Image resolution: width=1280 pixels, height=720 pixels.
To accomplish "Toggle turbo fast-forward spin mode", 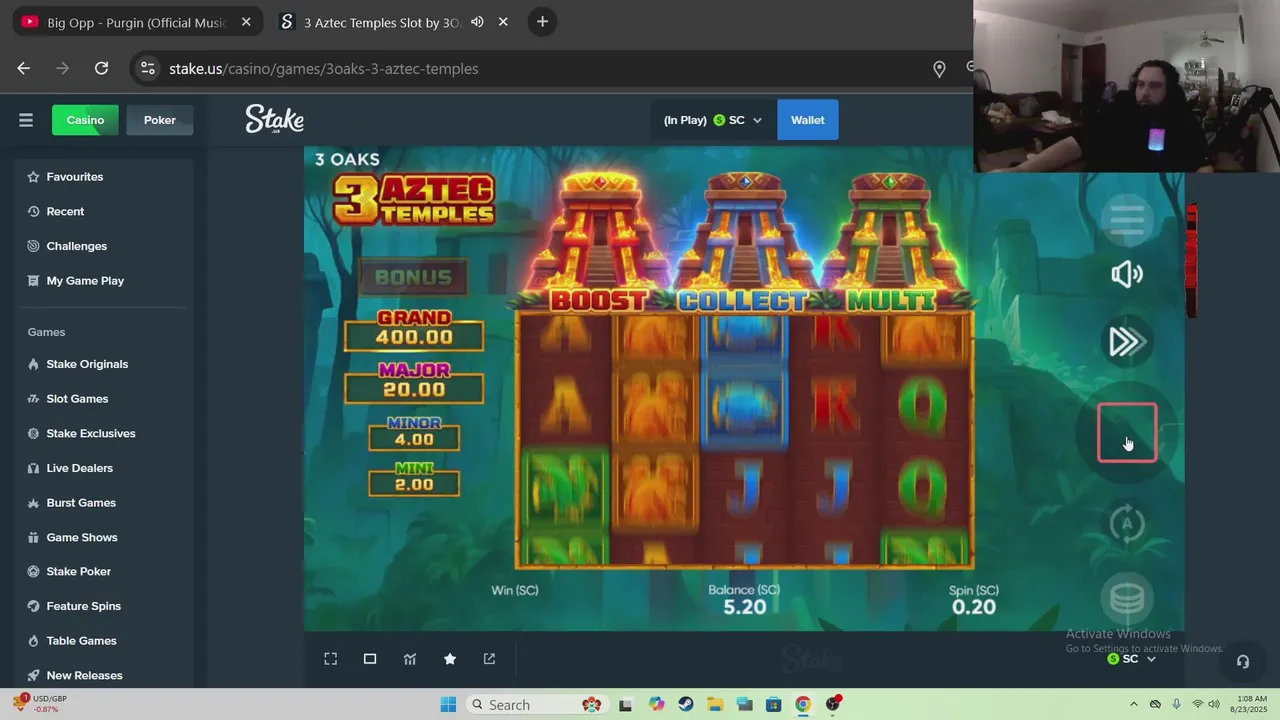I will [x=1127, y=342].
